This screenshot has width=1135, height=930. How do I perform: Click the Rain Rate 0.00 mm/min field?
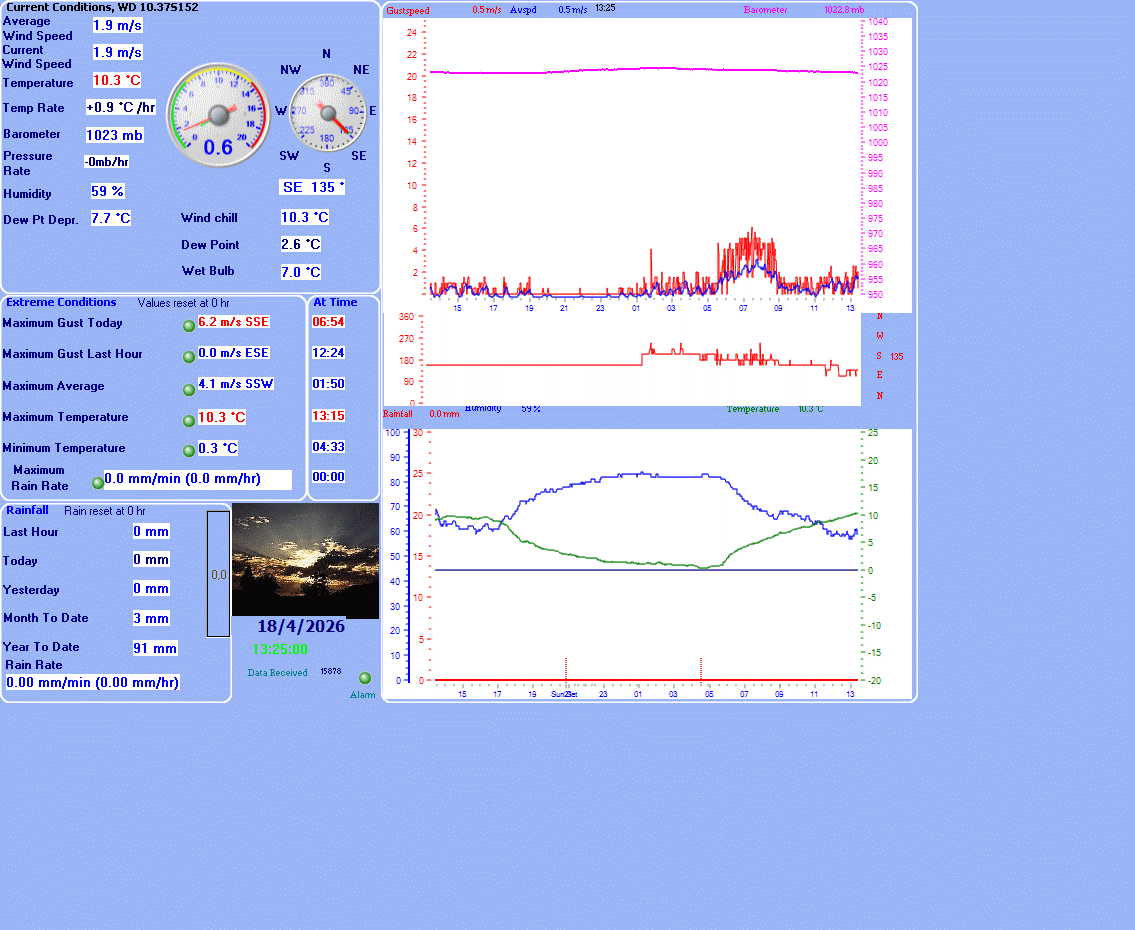pyautogui.click(x=93, y=682)
